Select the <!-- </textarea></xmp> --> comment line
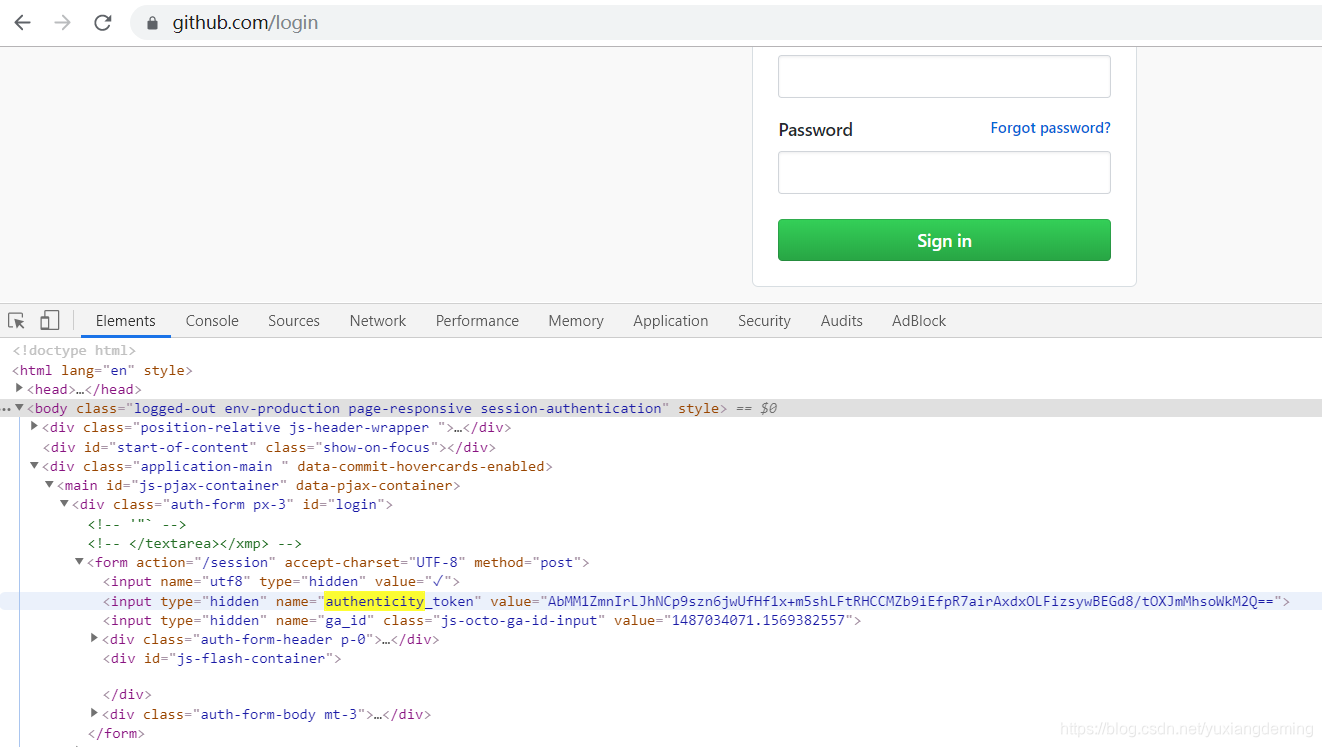The image size is (1322, 747). (x=195, y=543)
